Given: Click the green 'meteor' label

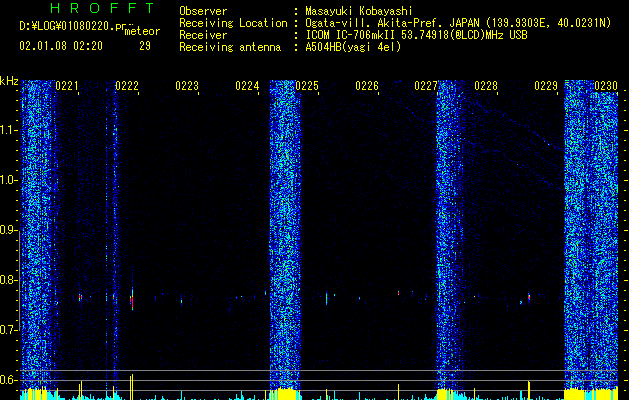Looking at the screenshot, I should pos(142,31).
